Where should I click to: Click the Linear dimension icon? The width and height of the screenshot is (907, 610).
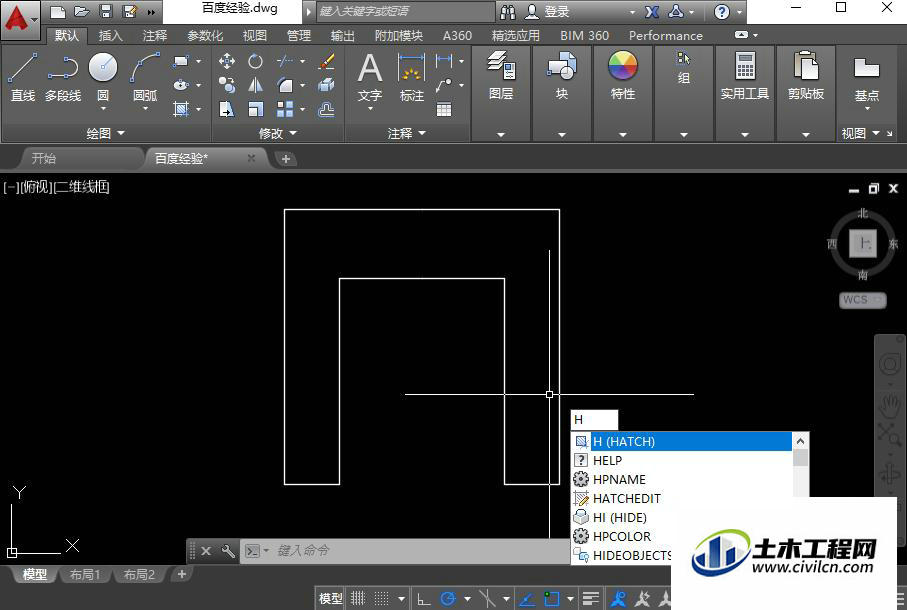tap(444, 60)
